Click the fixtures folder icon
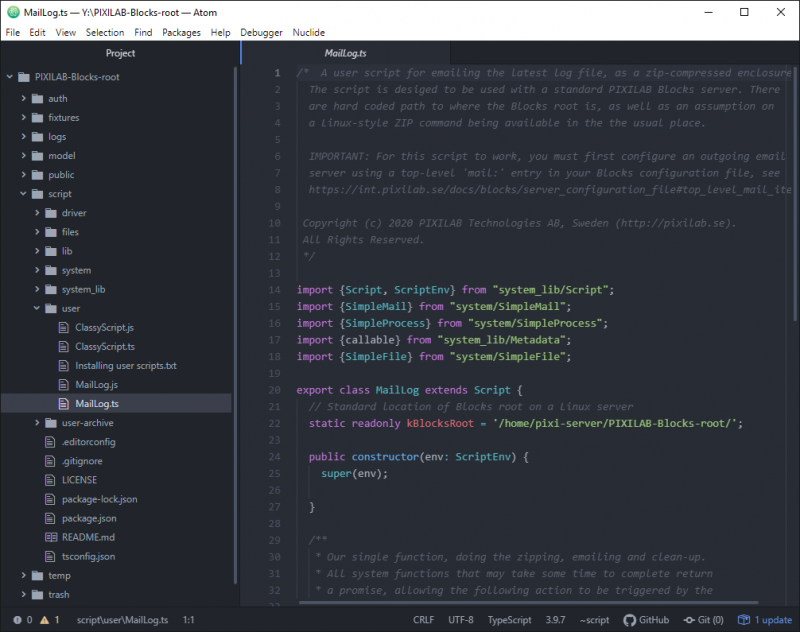The image size is (800, 632). (x=37, y=117)
